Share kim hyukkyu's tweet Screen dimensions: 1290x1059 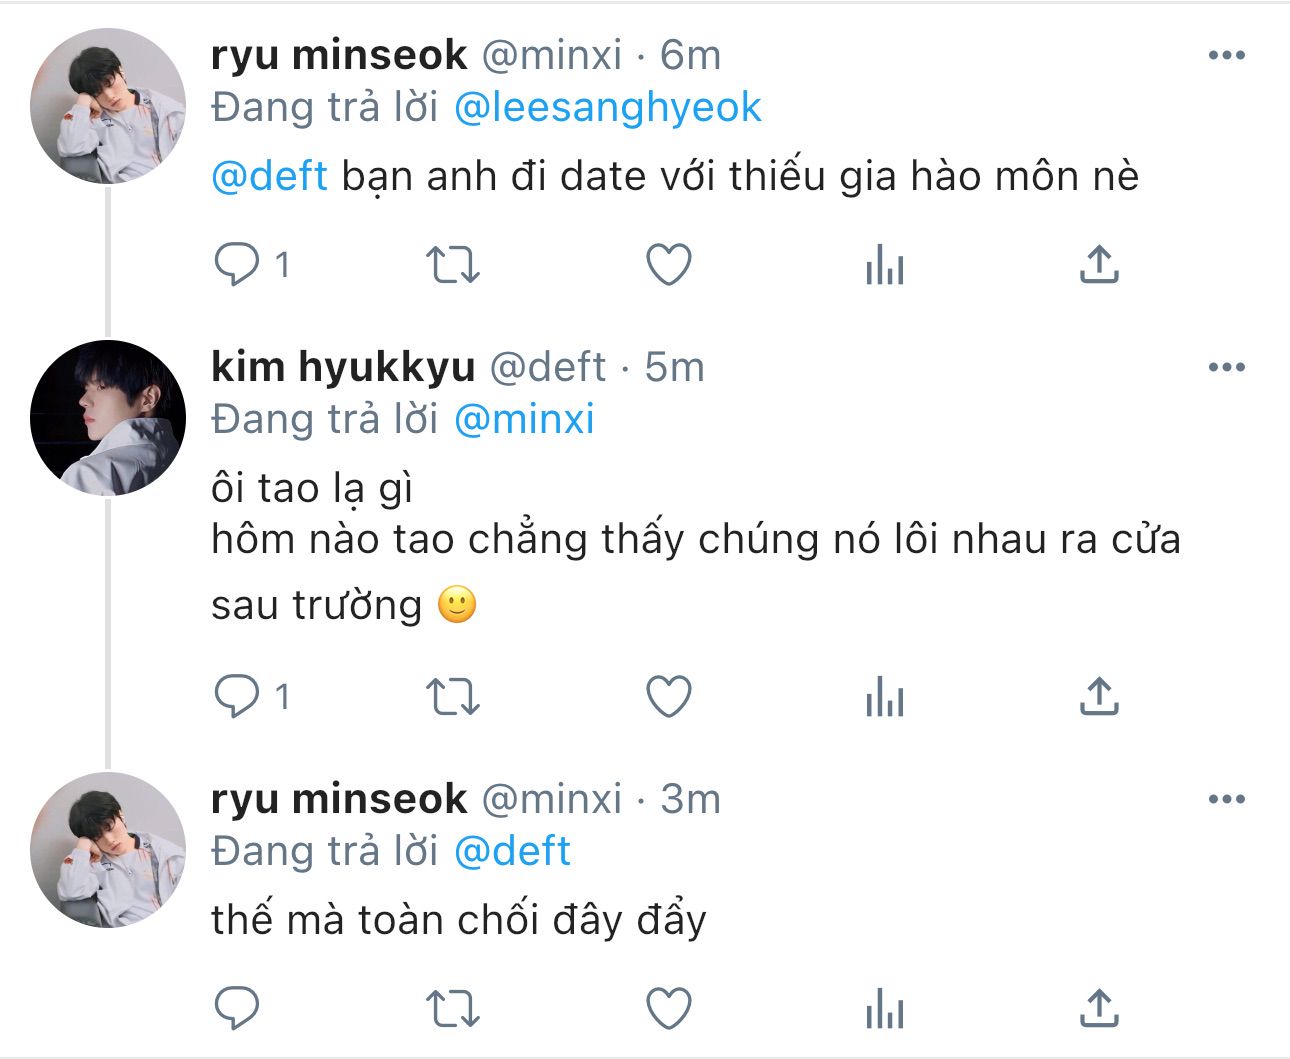pos(1099,696)
